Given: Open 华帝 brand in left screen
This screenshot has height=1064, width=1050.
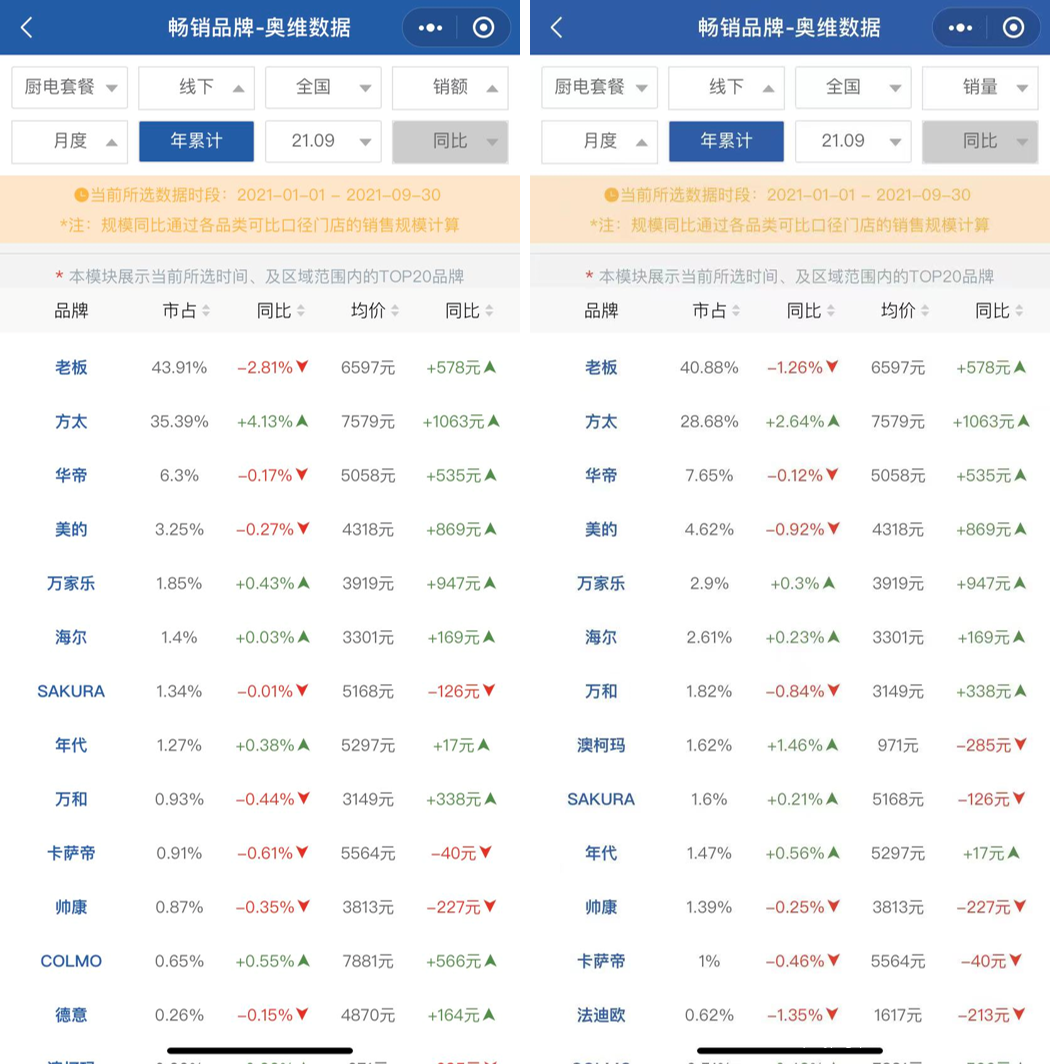Looking at the screenshot, I should point(71,476).
